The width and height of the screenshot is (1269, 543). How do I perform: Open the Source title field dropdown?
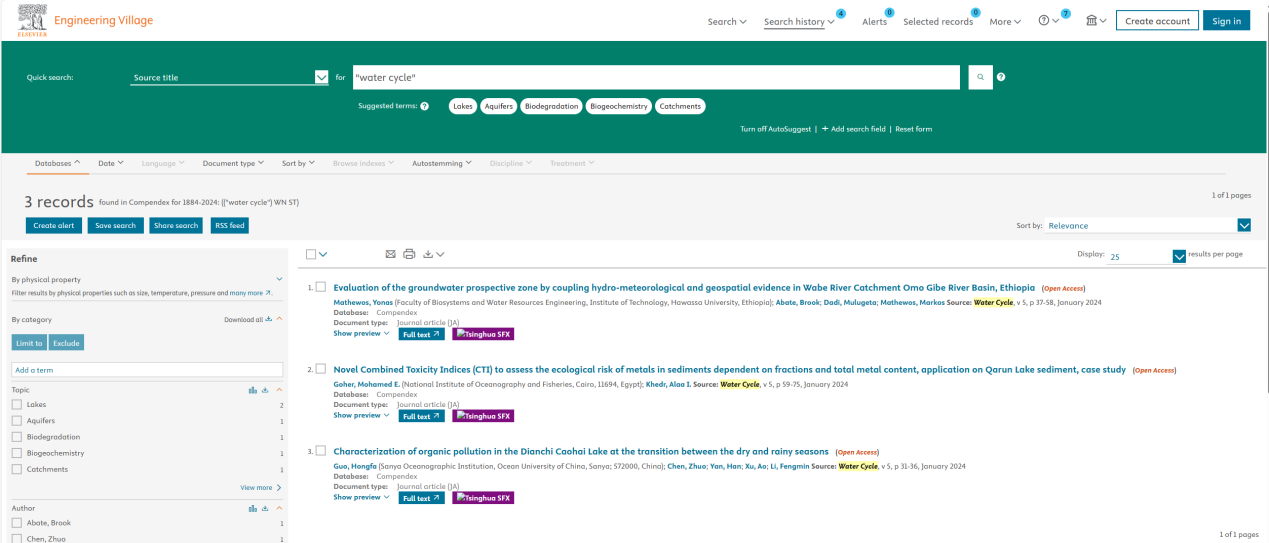point(321,77)
